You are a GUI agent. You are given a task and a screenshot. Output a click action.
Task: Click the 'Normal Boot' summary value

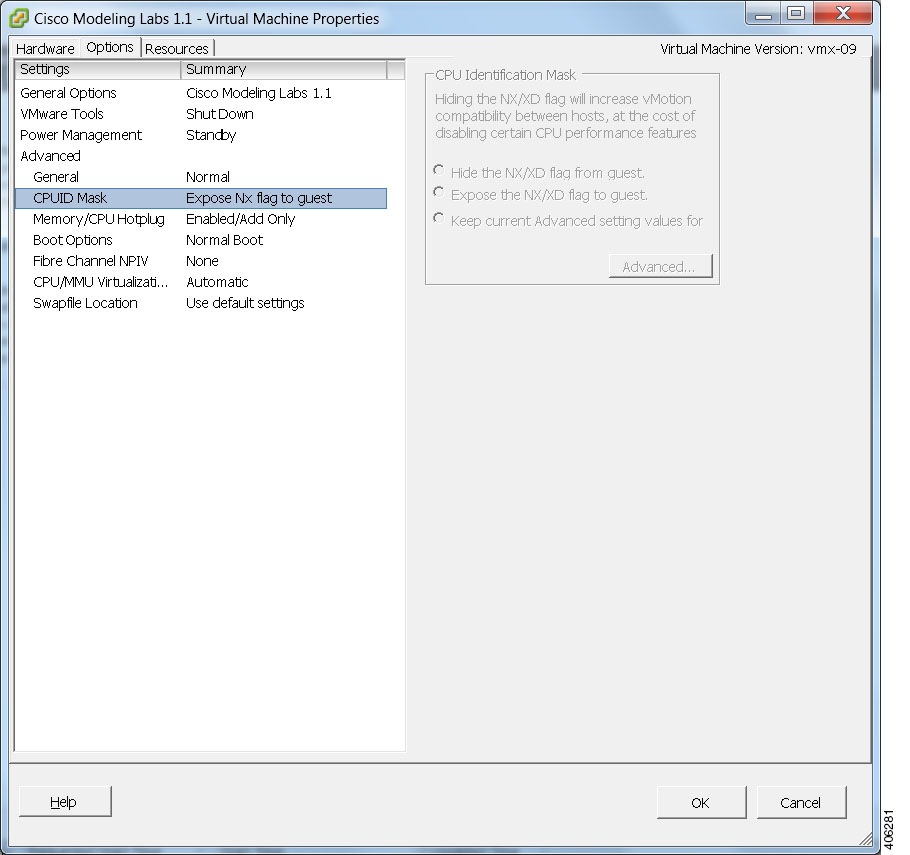click(x=225, y=240)
